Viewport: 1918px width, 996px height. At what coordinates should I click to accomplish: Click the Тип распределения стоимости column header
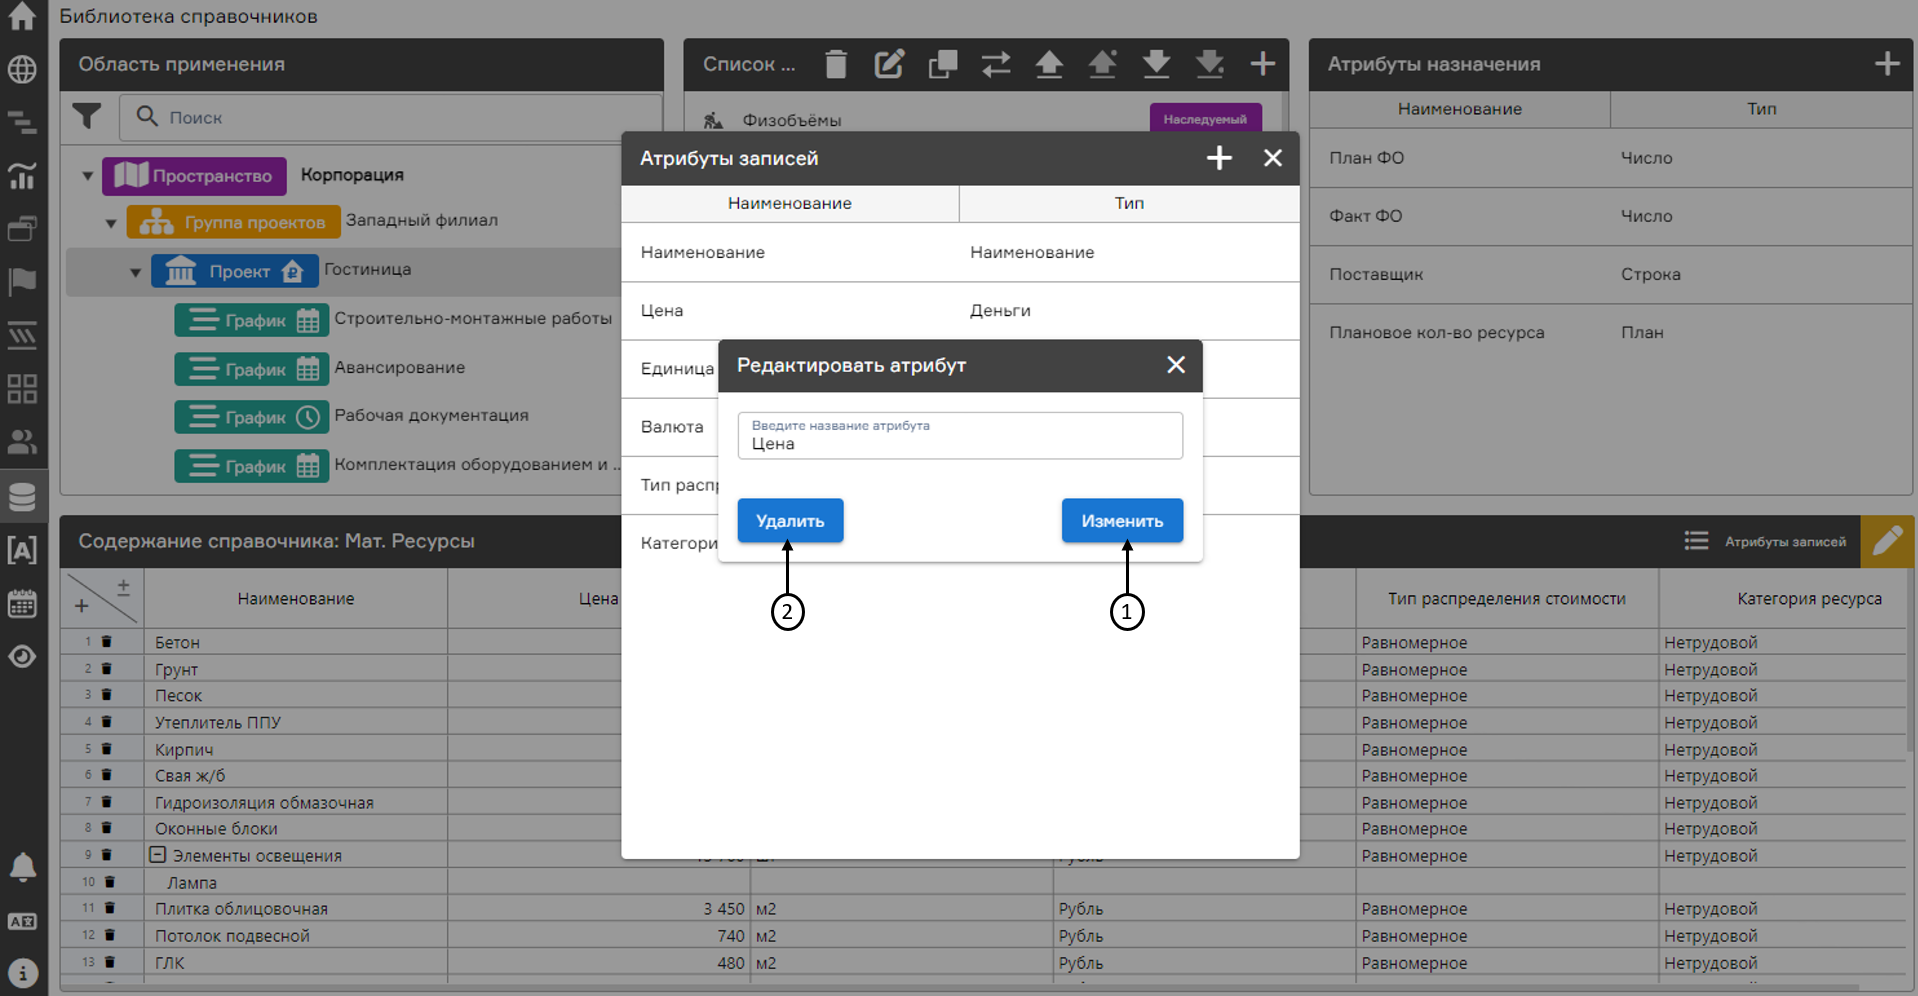click(x=1506, y=599)
